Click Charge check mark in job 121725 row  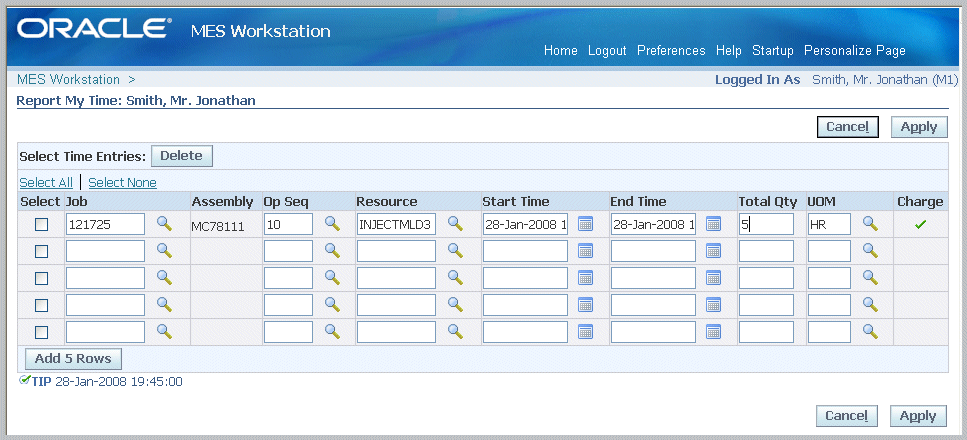[x=921, y=225]
